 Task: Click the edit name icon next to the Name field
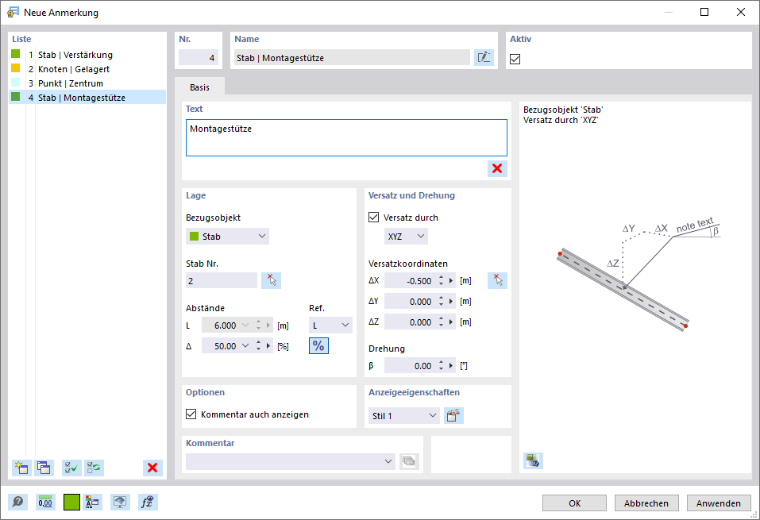click(x=484, y=58)
